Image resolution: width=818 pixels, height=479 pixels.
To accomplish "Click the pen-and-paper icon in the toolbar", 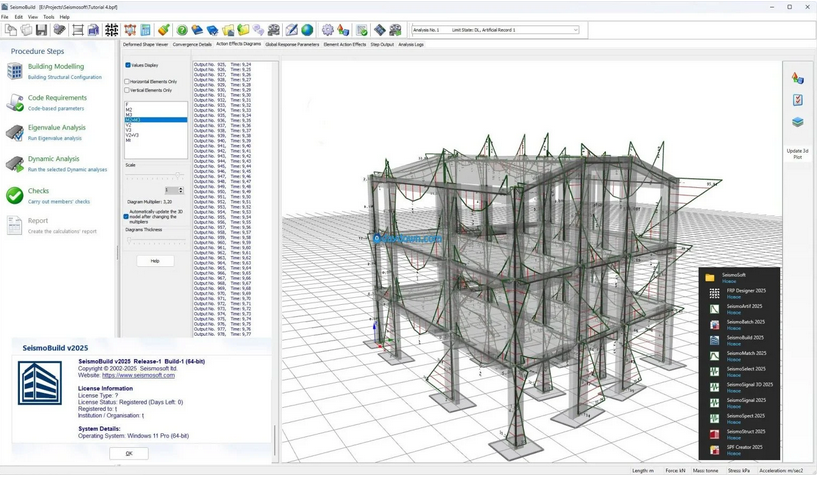I will click(292, 30).
